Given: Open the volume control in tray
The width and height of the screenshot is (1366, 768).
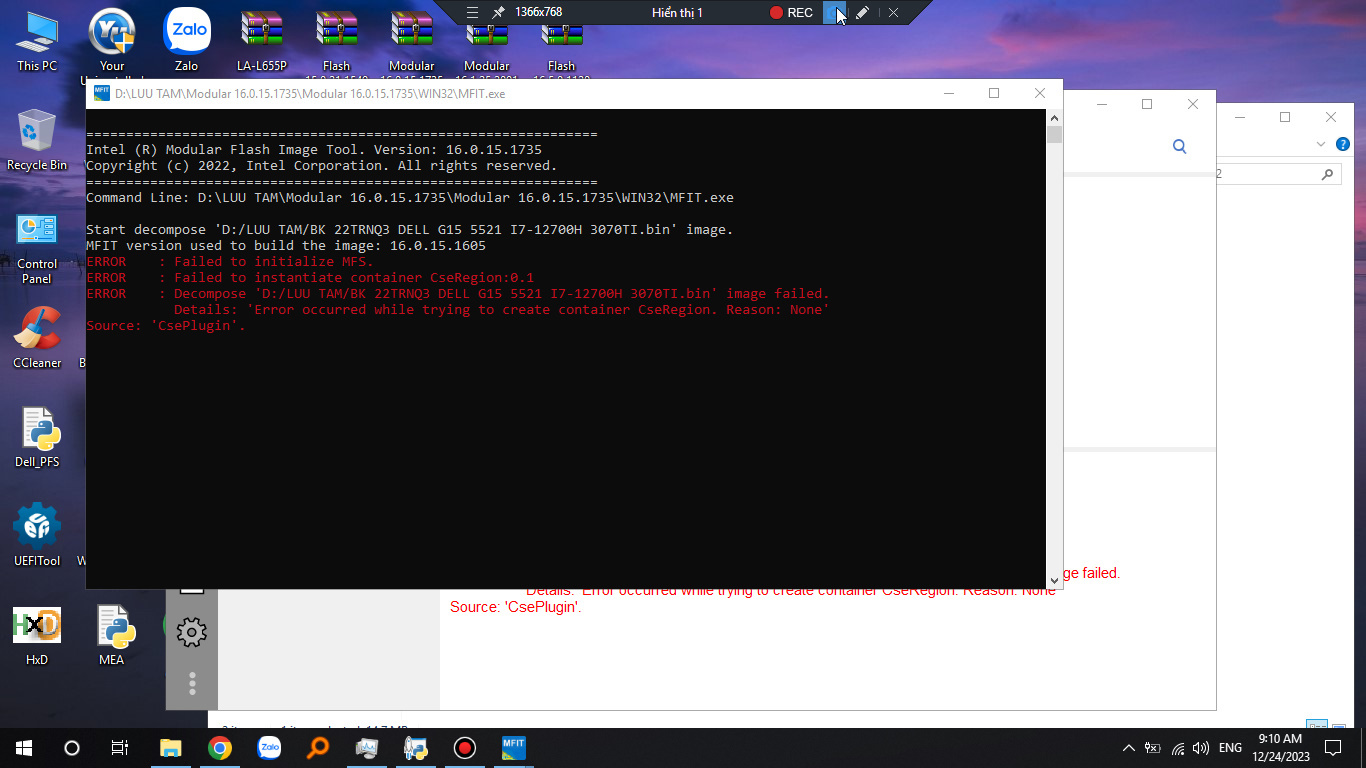Looking at the screenshot, I should point(1201,748).
